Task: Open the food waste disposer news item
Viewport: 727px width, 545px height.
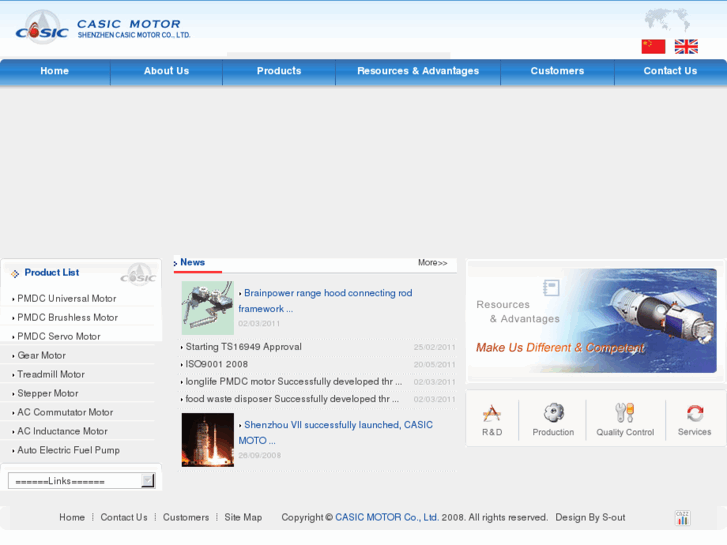Action: pos(292,399)
